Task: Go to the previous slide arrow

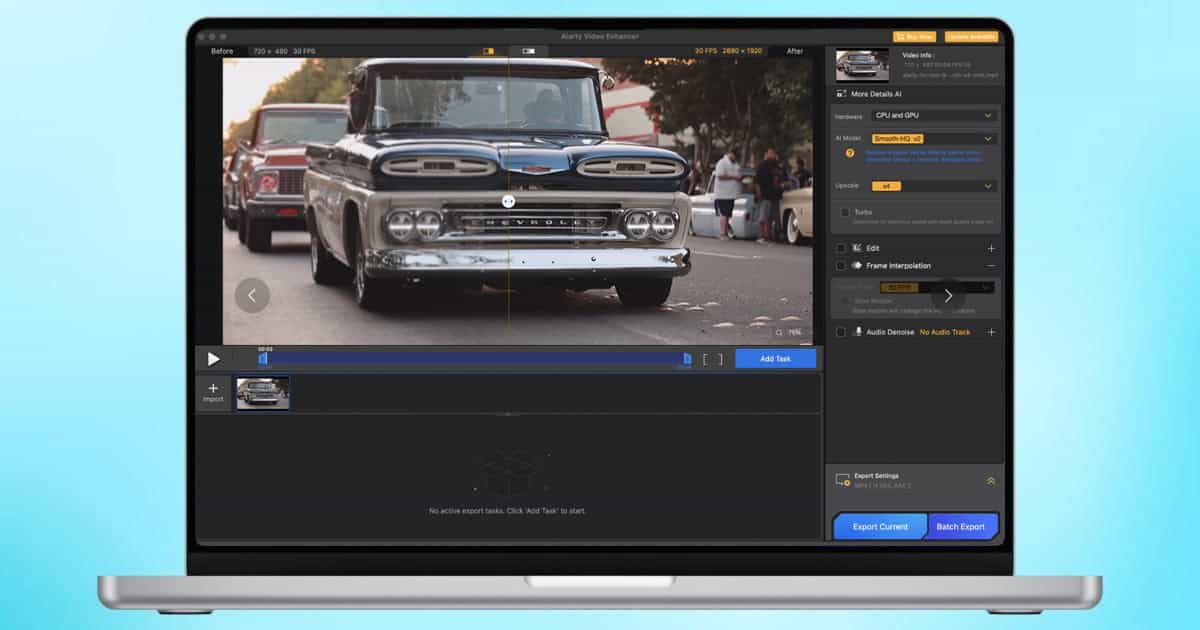Action: click(252, 295)
